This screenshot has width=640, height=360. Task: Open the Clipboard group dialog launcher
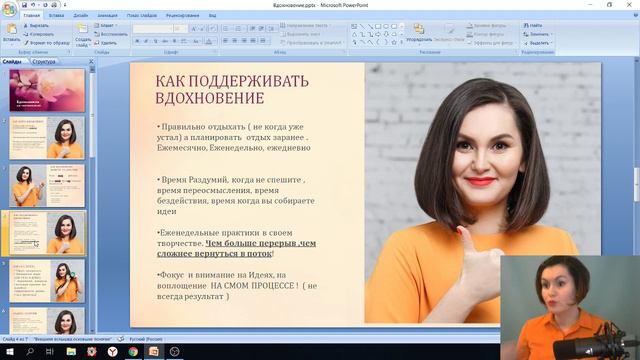point(69,52)
